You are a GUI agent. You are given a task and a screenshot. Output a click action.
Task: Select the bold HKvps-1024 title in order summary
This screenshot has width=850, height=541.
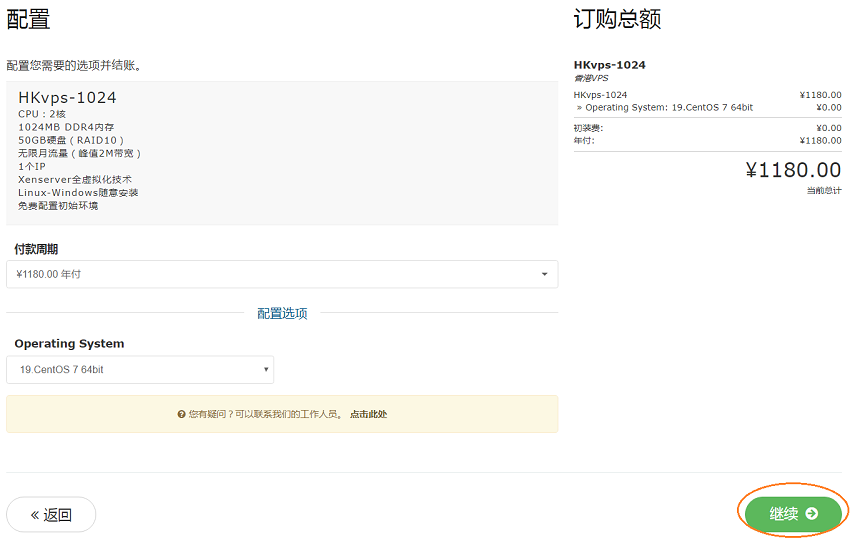pyautogui.click(x=609, y=65)
